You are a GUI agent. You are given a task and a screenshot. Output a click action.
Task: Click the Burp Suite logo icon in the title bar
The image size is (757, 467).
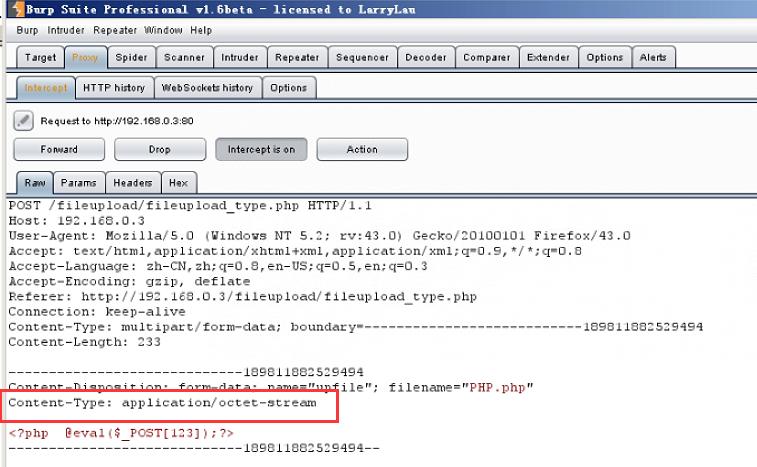point(17,9)
